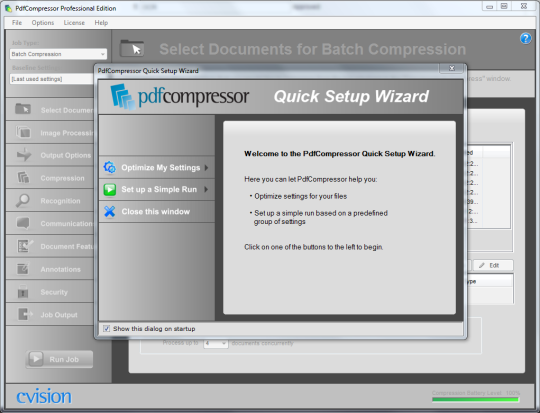Select Set up a Simple Run
This screenshot has height=413, width=540.
(x=157, y=189)
